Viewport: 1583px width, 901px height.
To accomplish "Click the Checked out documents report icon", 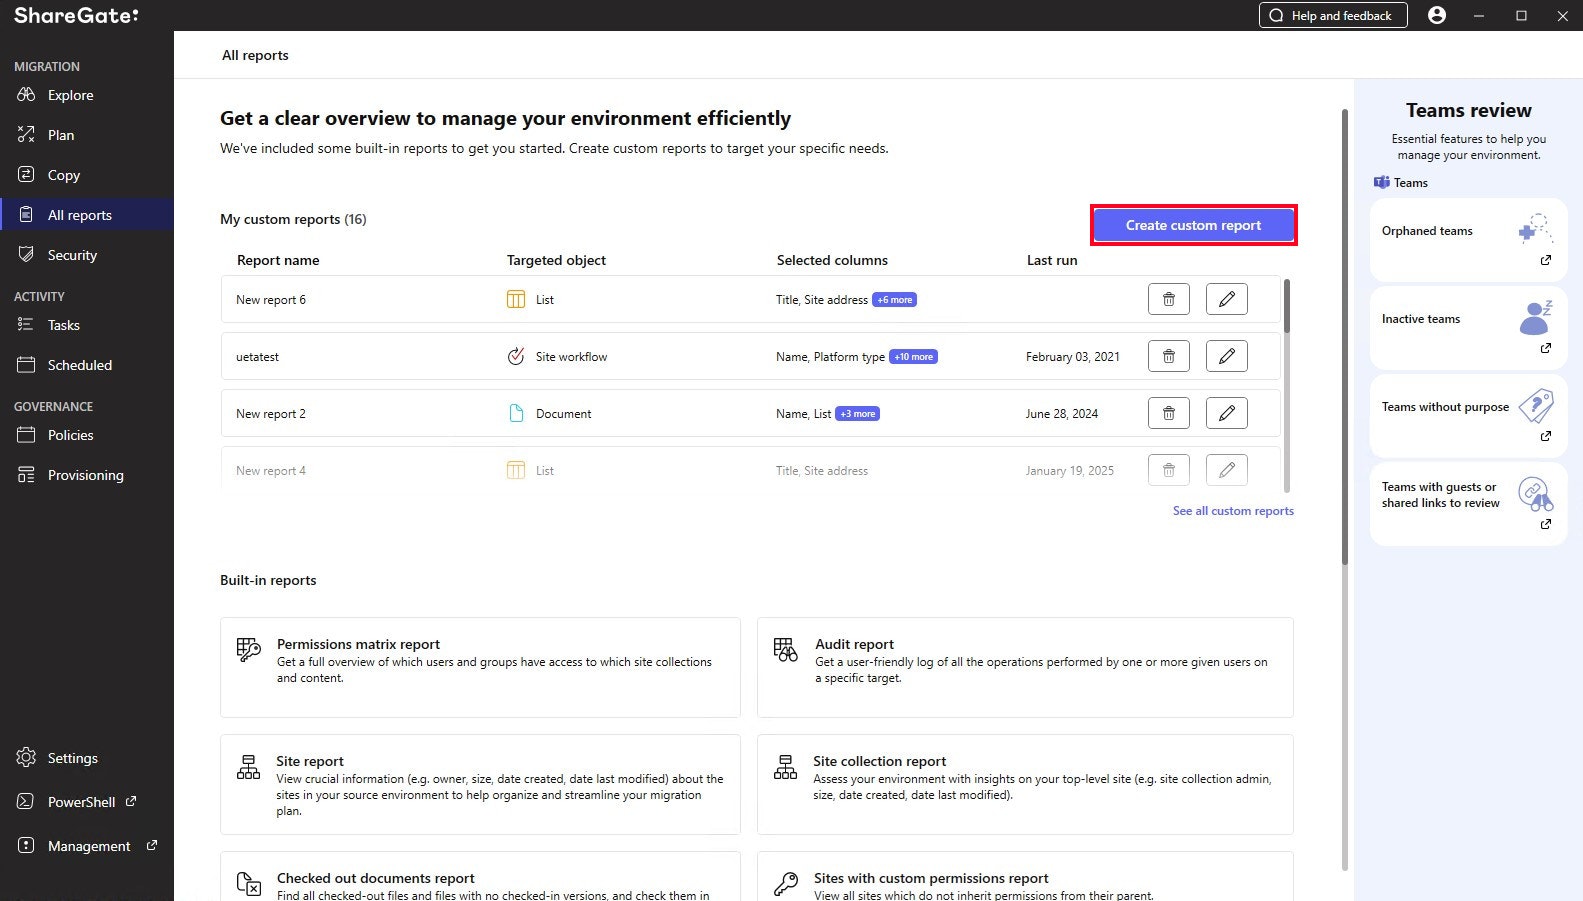I will [x=248, y=883].
